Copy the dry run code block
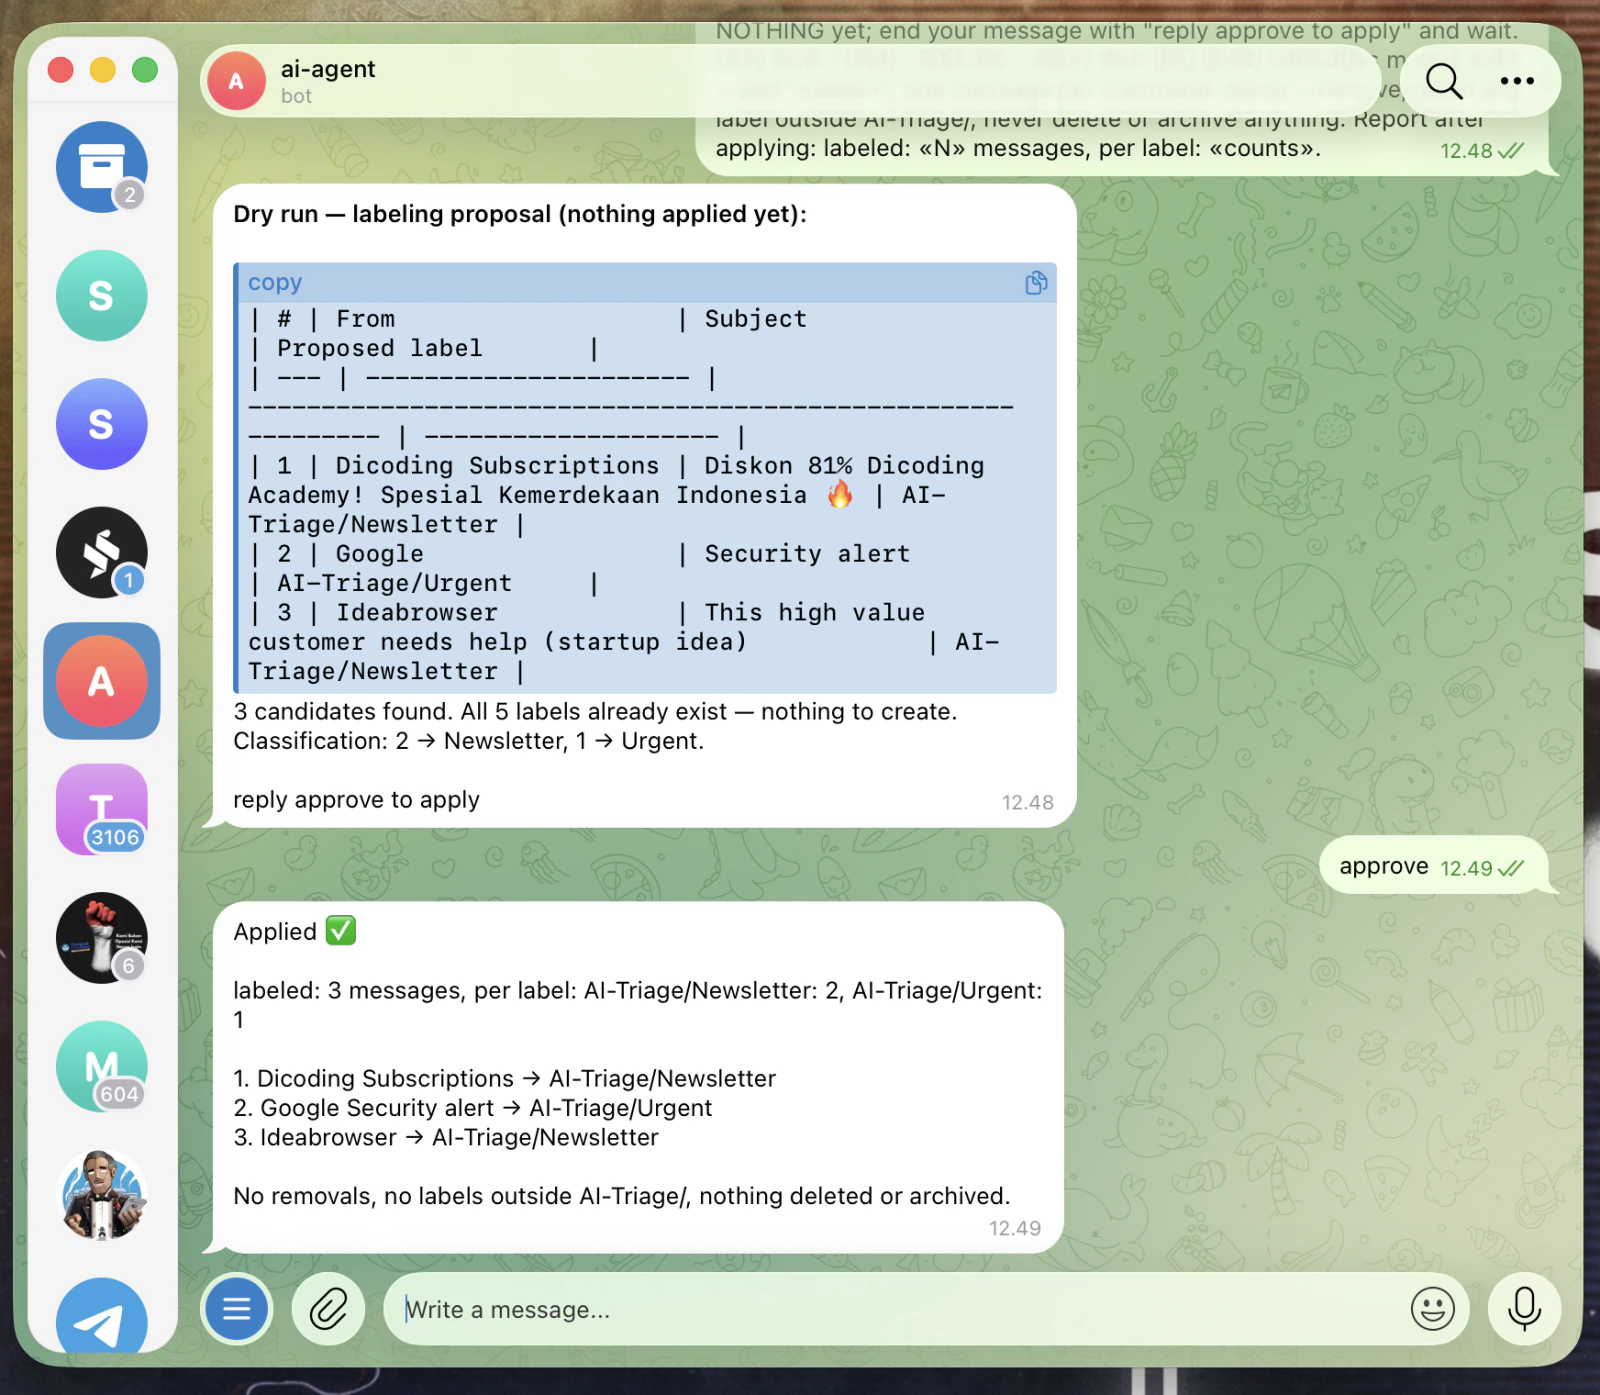 tap(1036, 283)
